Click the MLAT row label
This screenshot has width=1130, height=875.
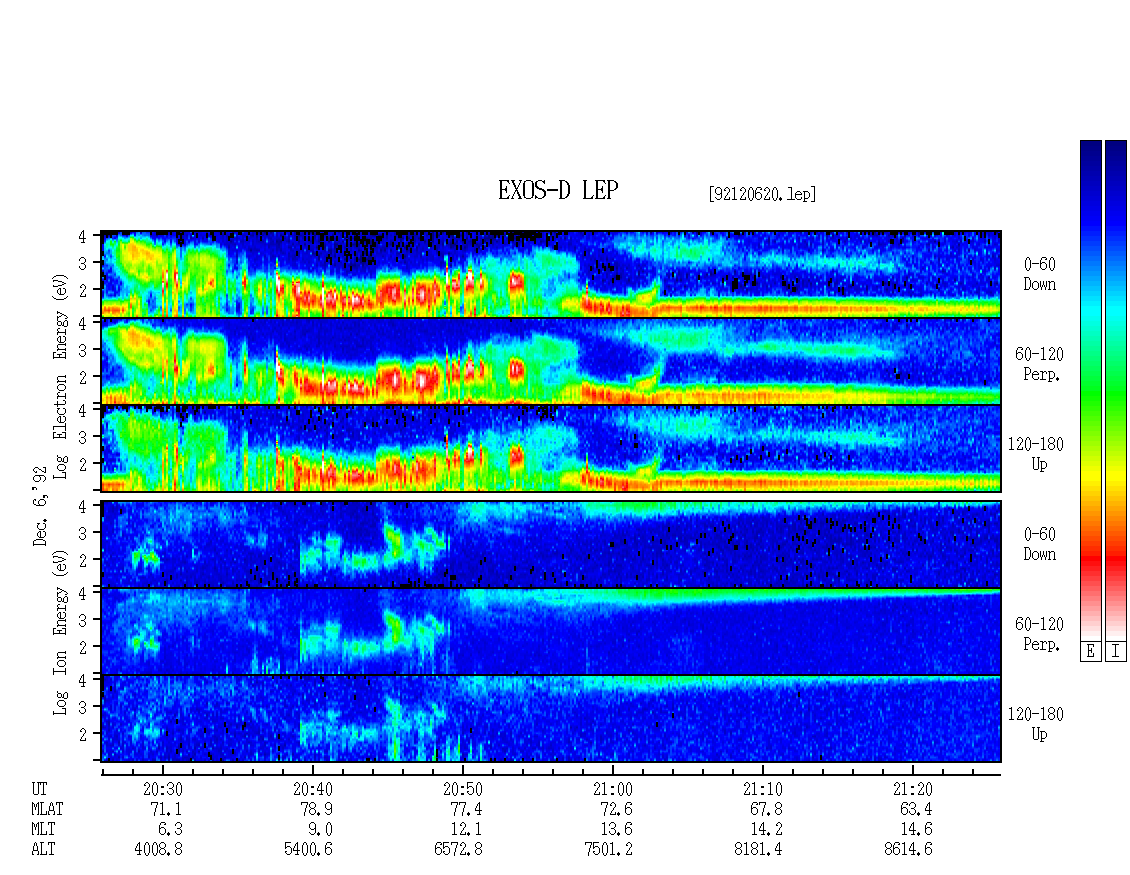[x=47, y=809]
